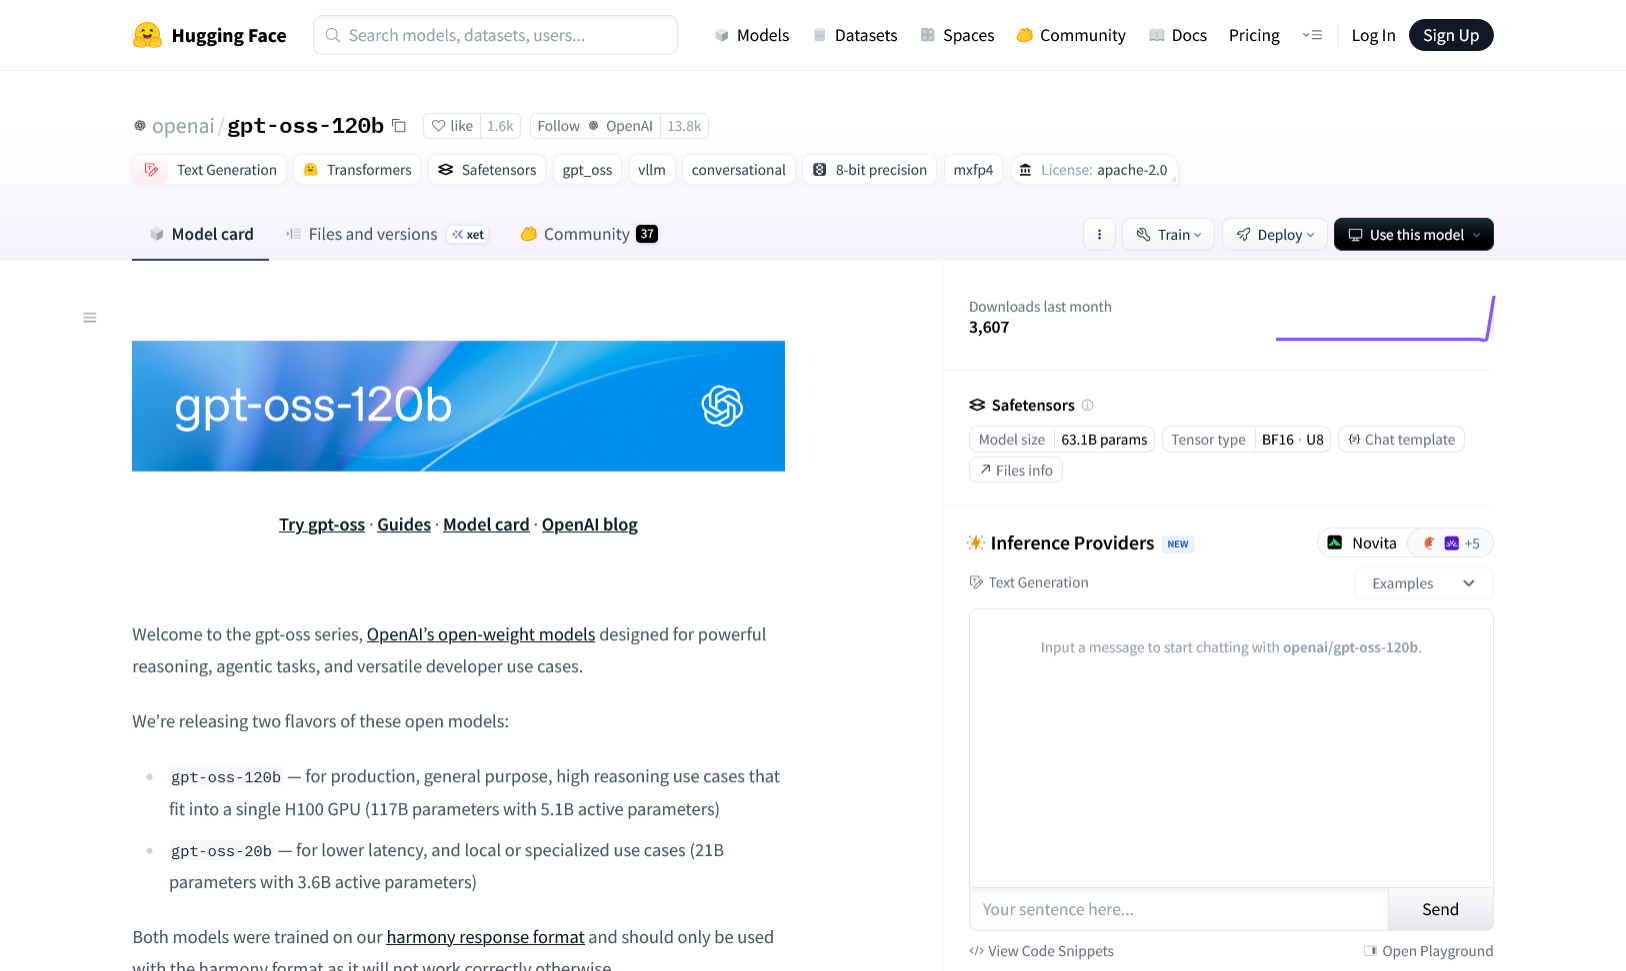Click the NEW badge beside Inference Providers

coord(1178,544)
